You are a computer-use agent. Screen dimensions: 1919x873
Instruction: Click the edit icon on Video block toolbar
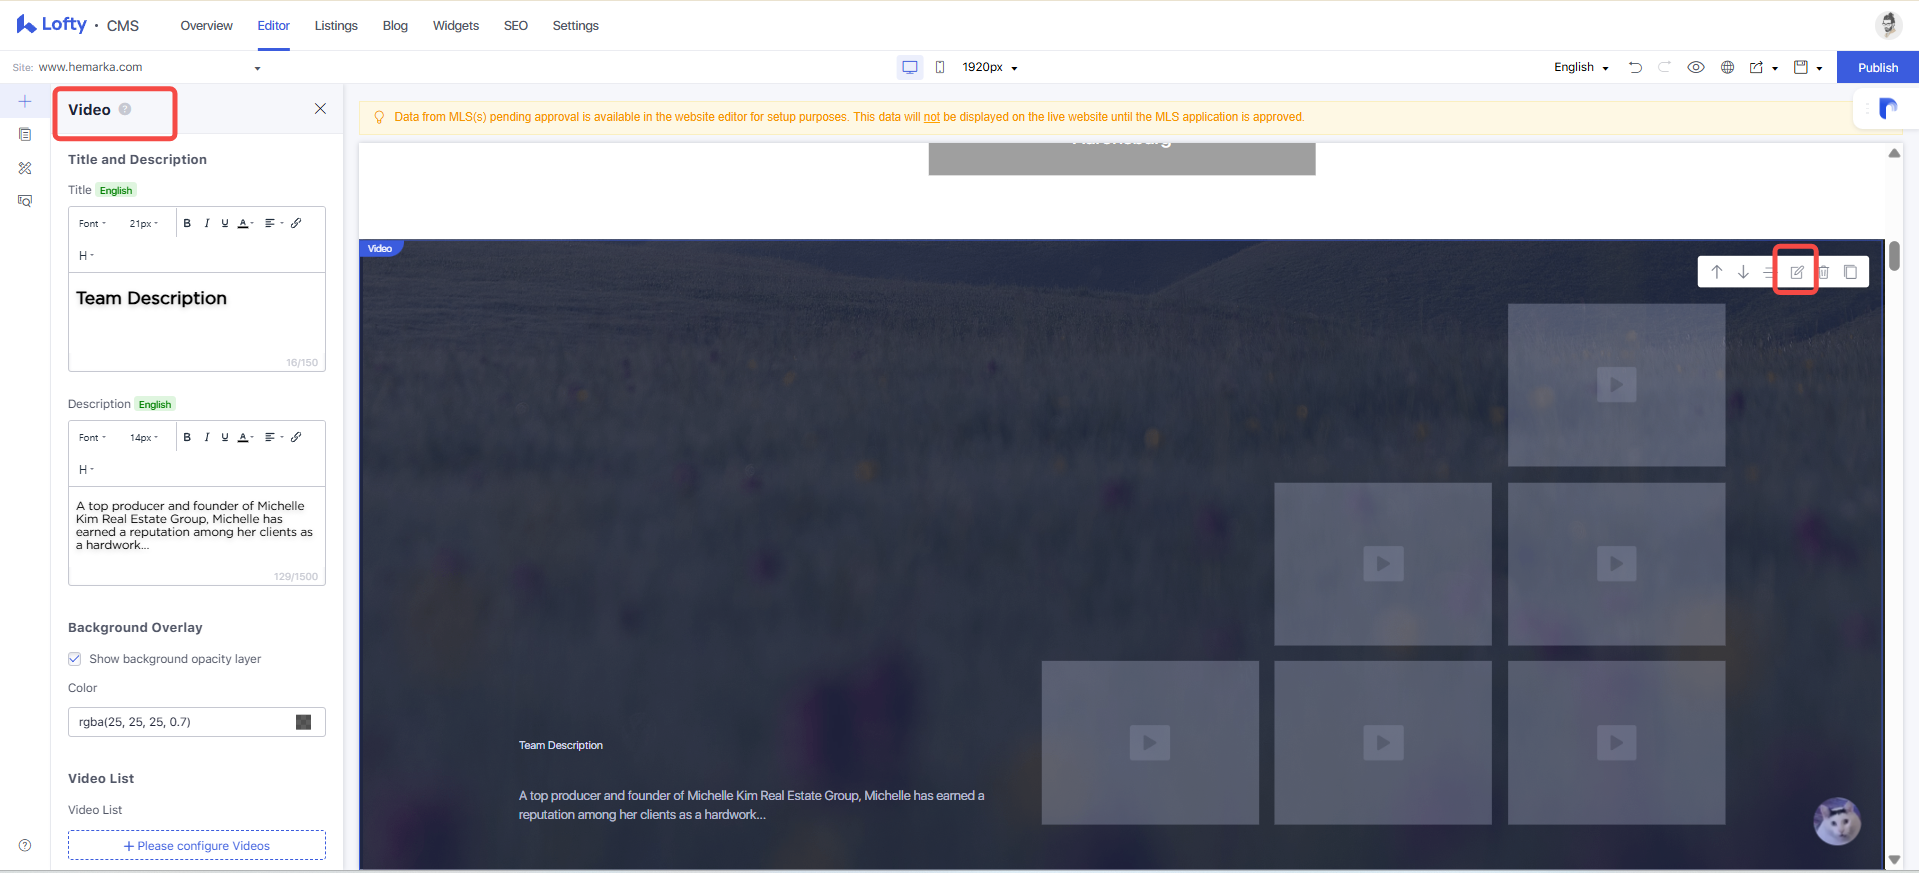[1796, 272]
